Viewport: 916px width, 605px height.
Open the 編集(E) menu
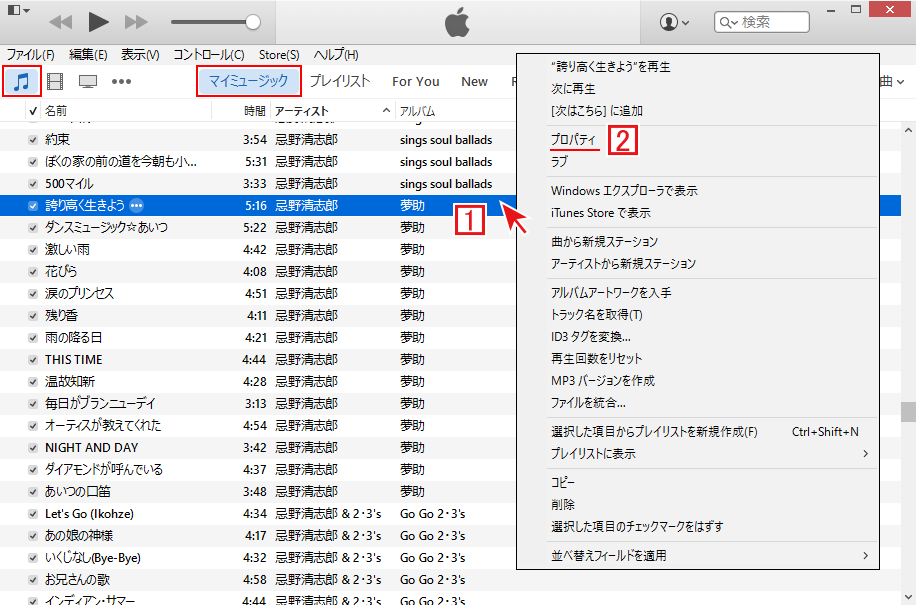pos(88,55)
